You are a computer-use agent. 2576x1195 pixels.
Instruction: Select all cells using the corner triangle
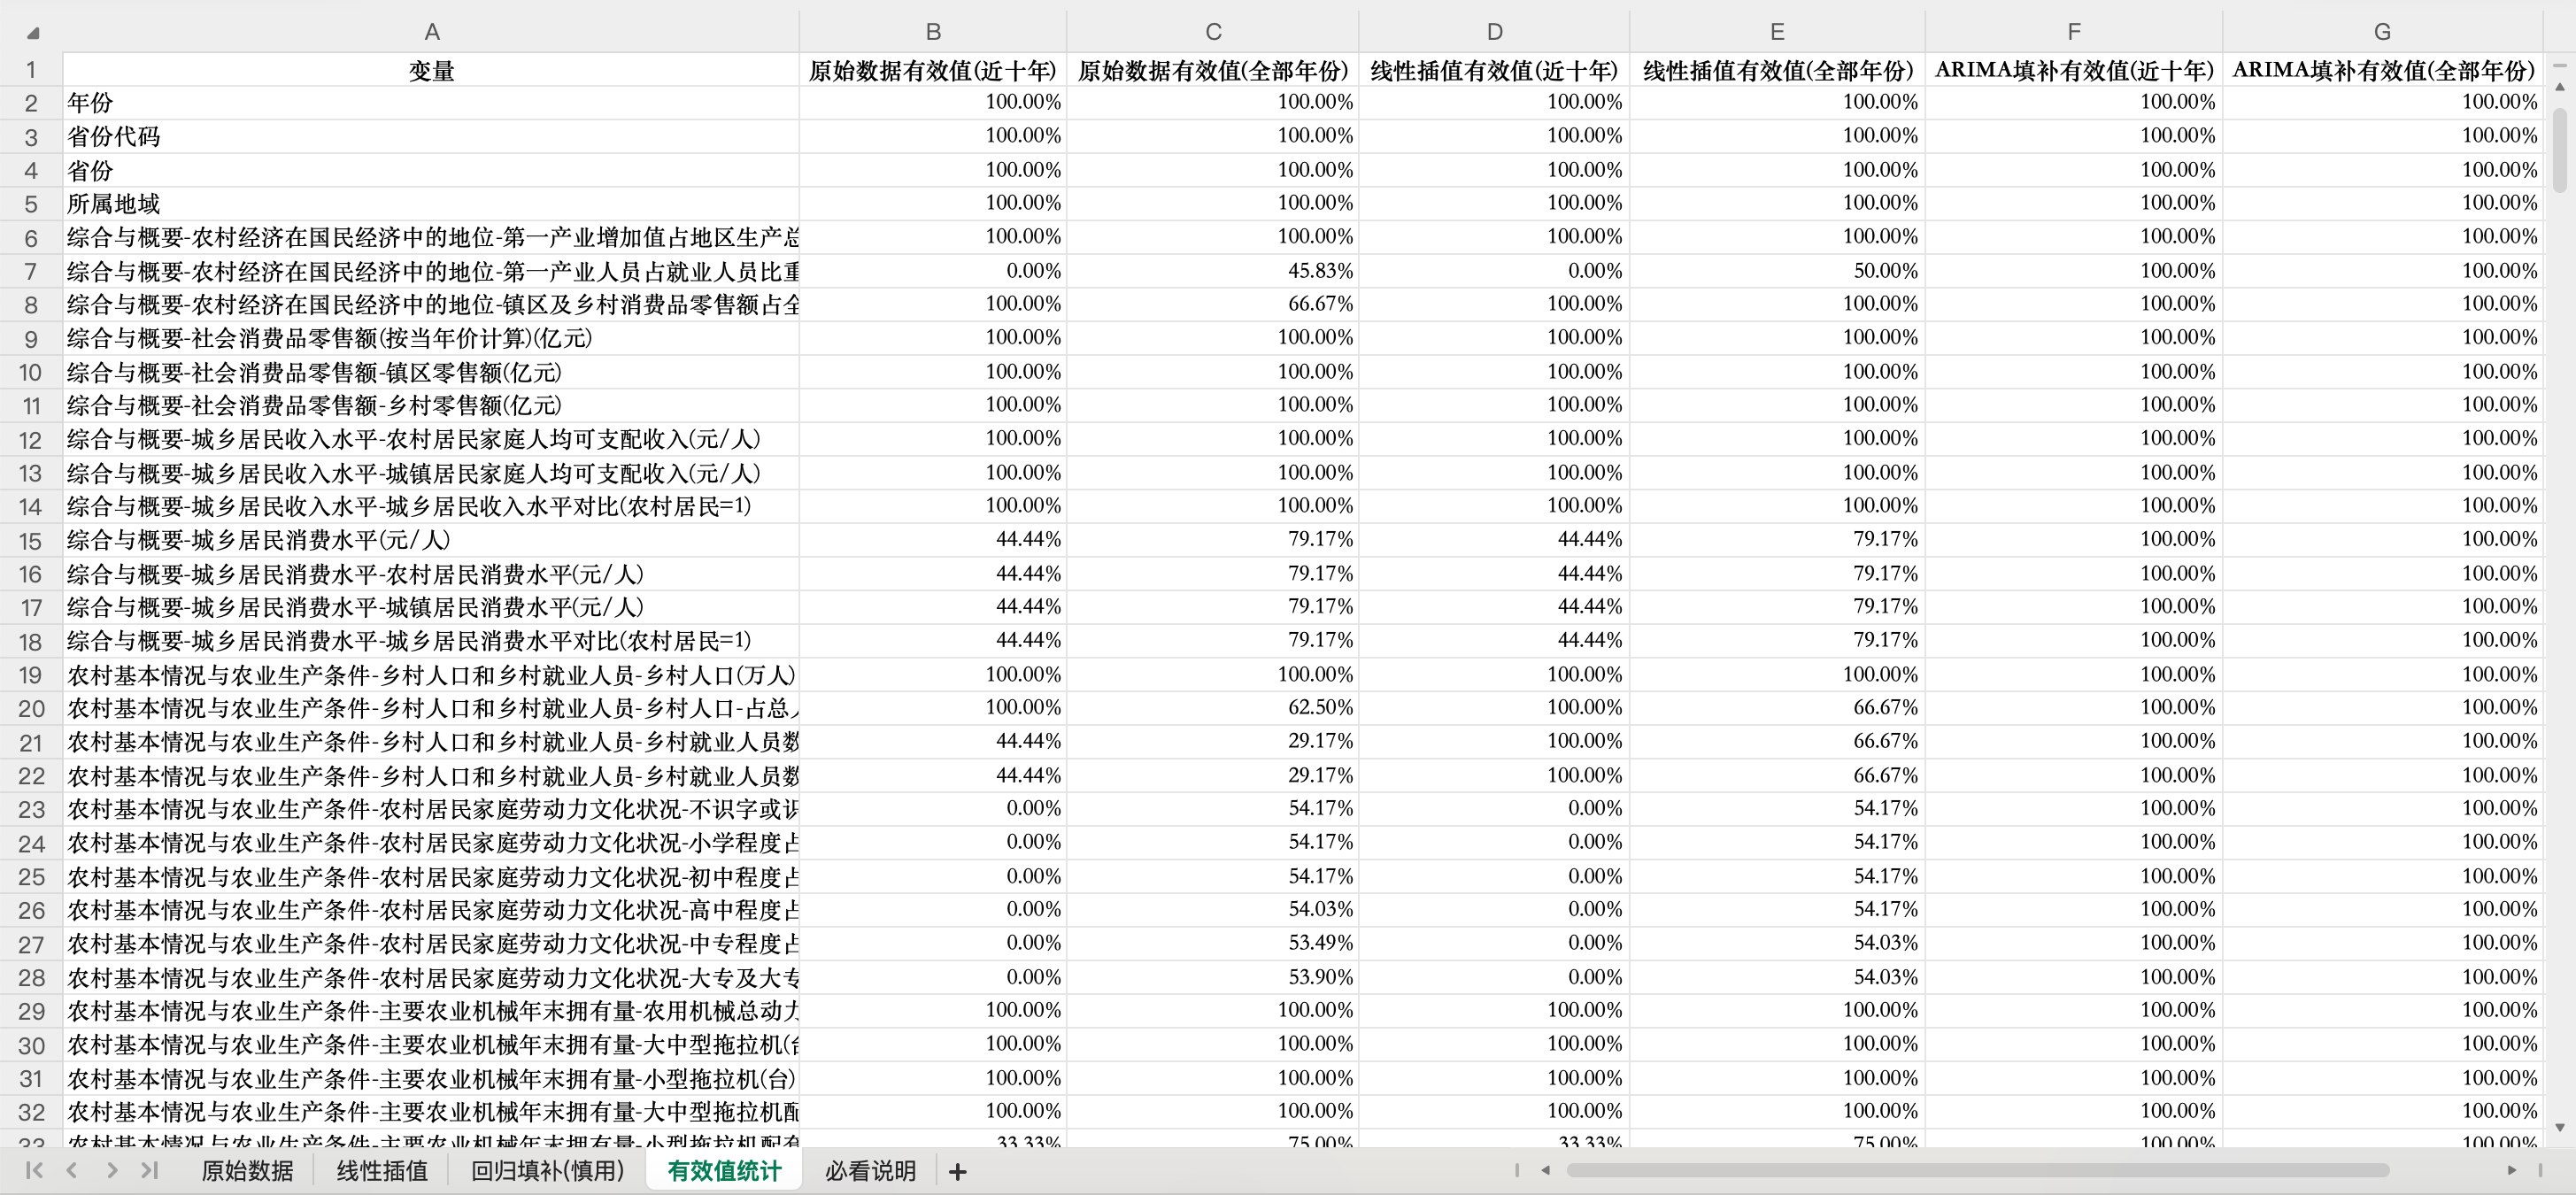[x=32, y=33]
